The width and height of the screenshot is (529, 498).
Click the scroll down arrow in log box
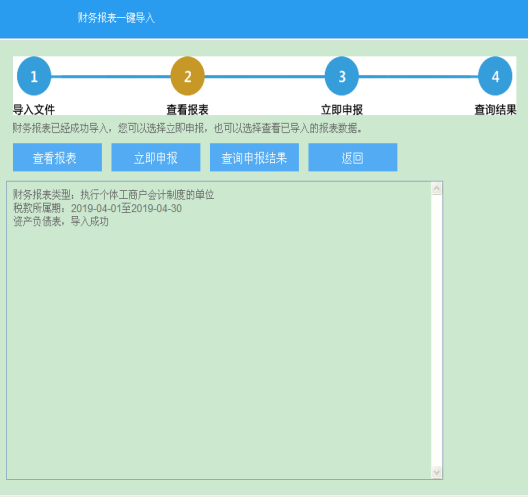point(437,472)
